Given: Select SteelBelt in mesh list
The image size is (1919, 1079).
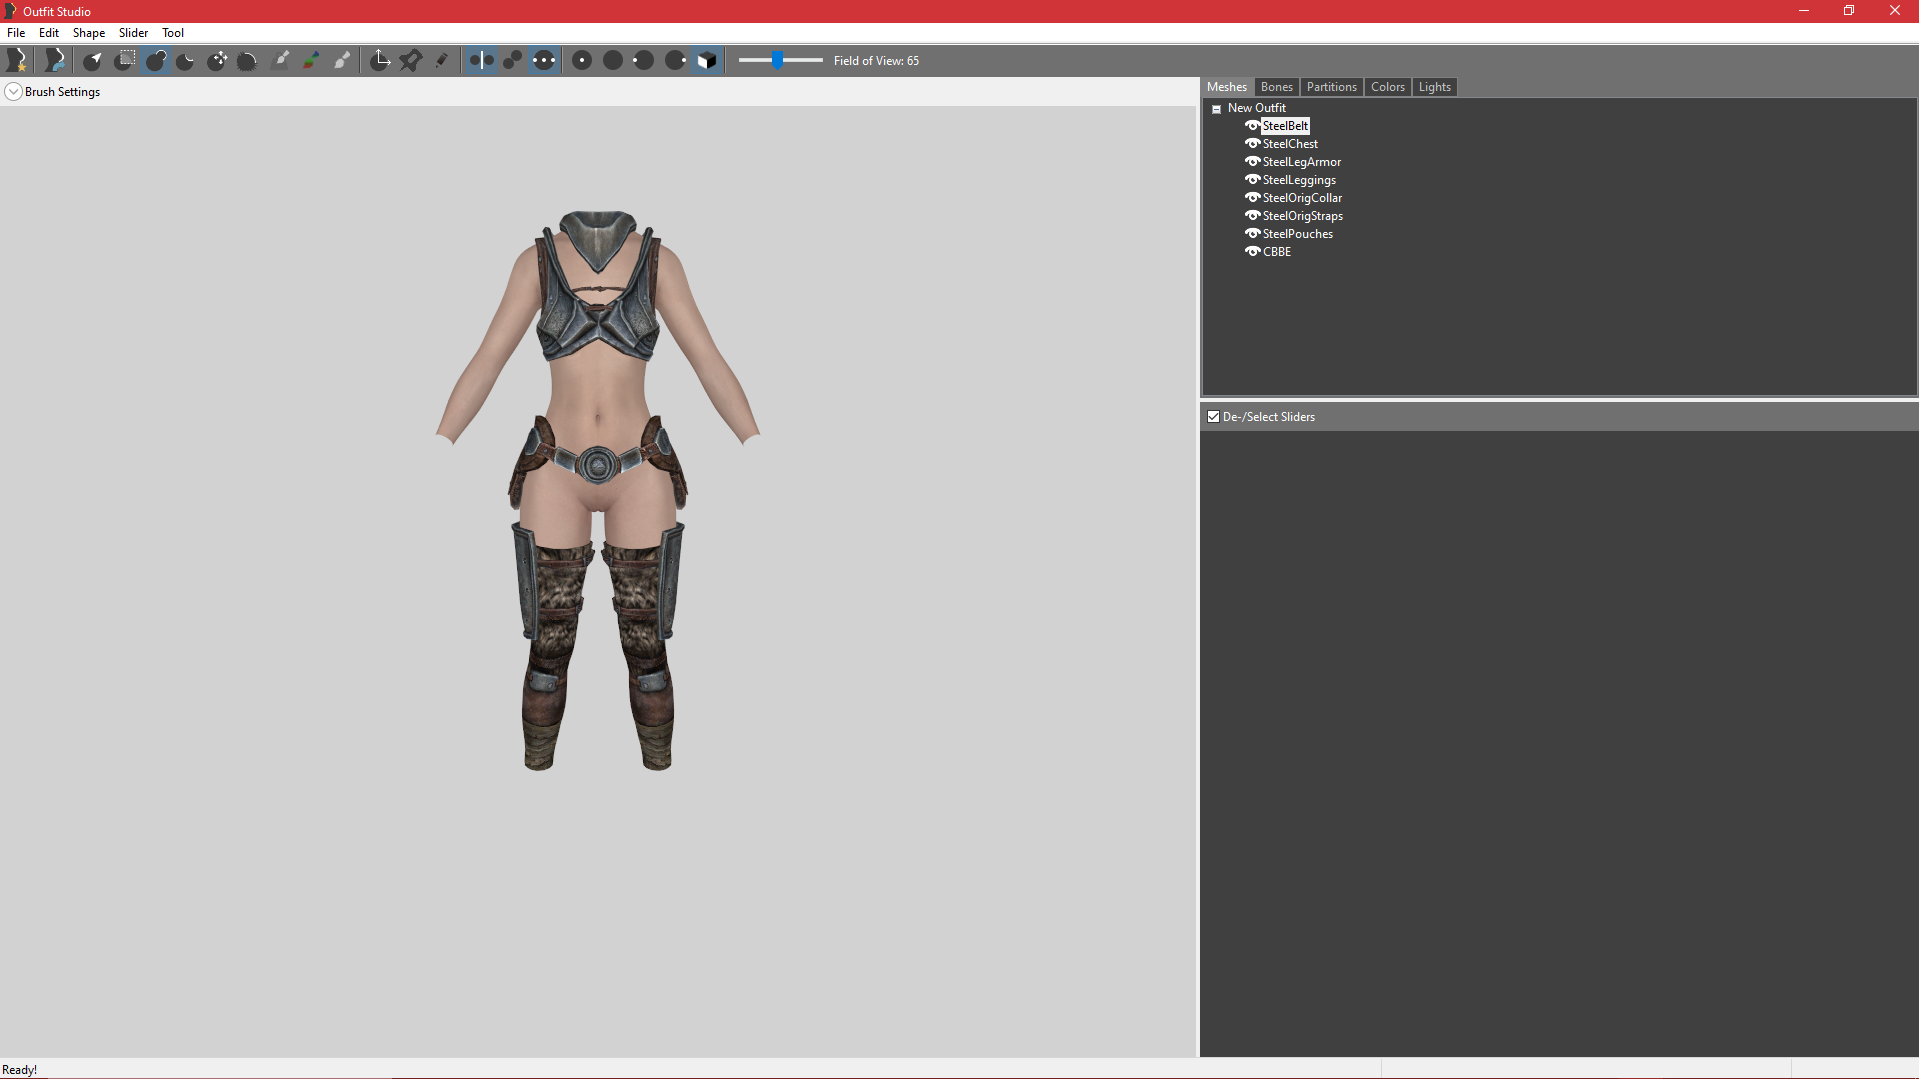Looking at the screenshot, I should click(1286, 126).
